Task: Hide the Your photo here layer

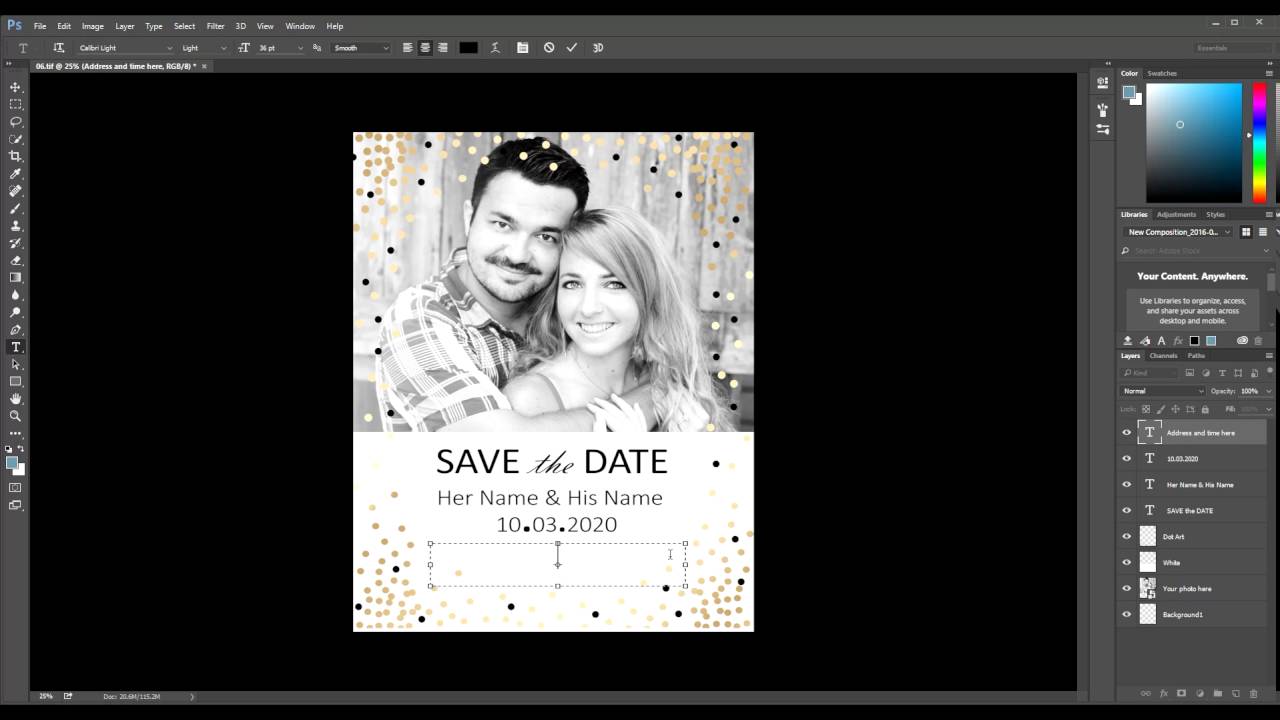Action: click(1127, 589)
